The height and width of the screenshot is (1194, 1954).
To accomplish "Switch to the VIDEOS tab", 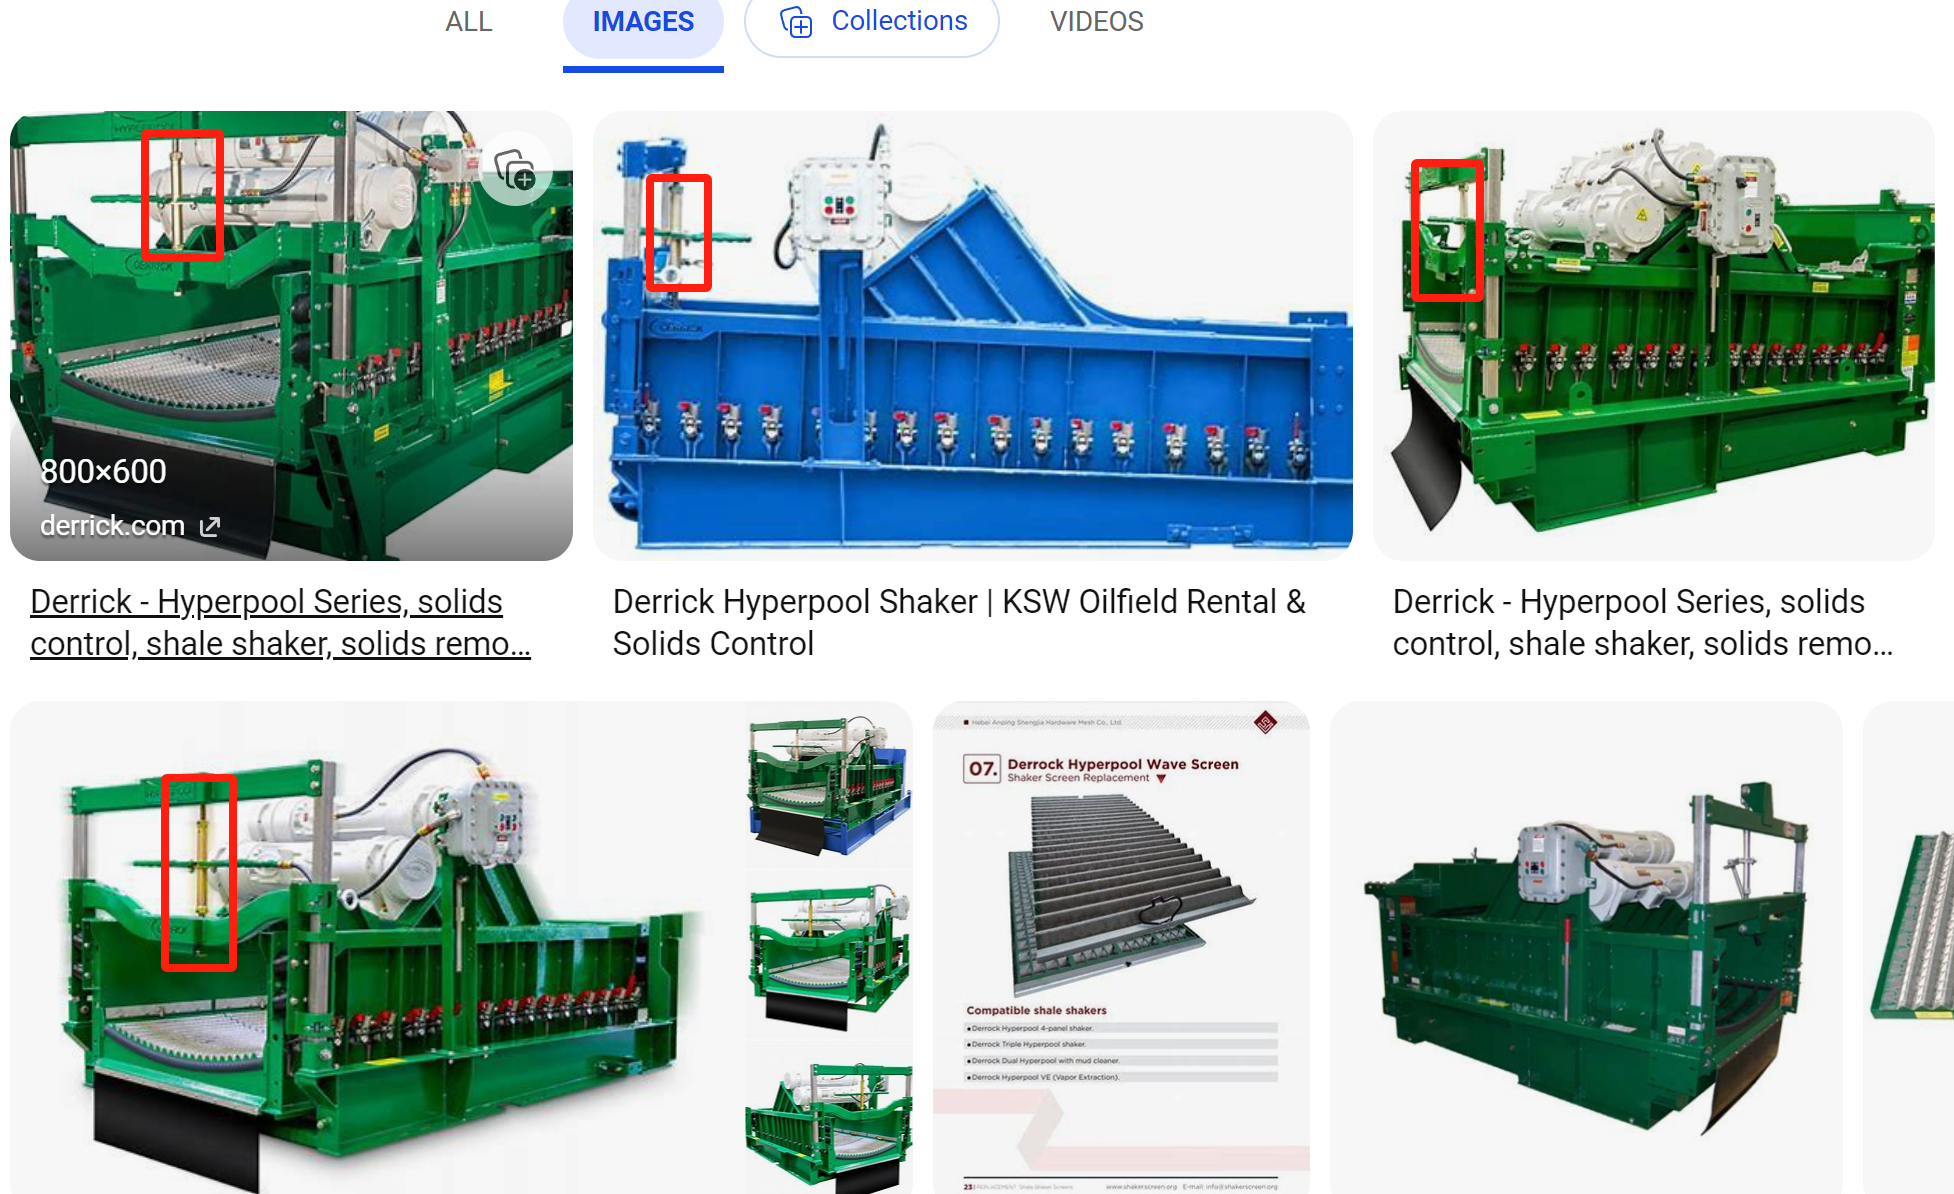I will point(1096,21).
